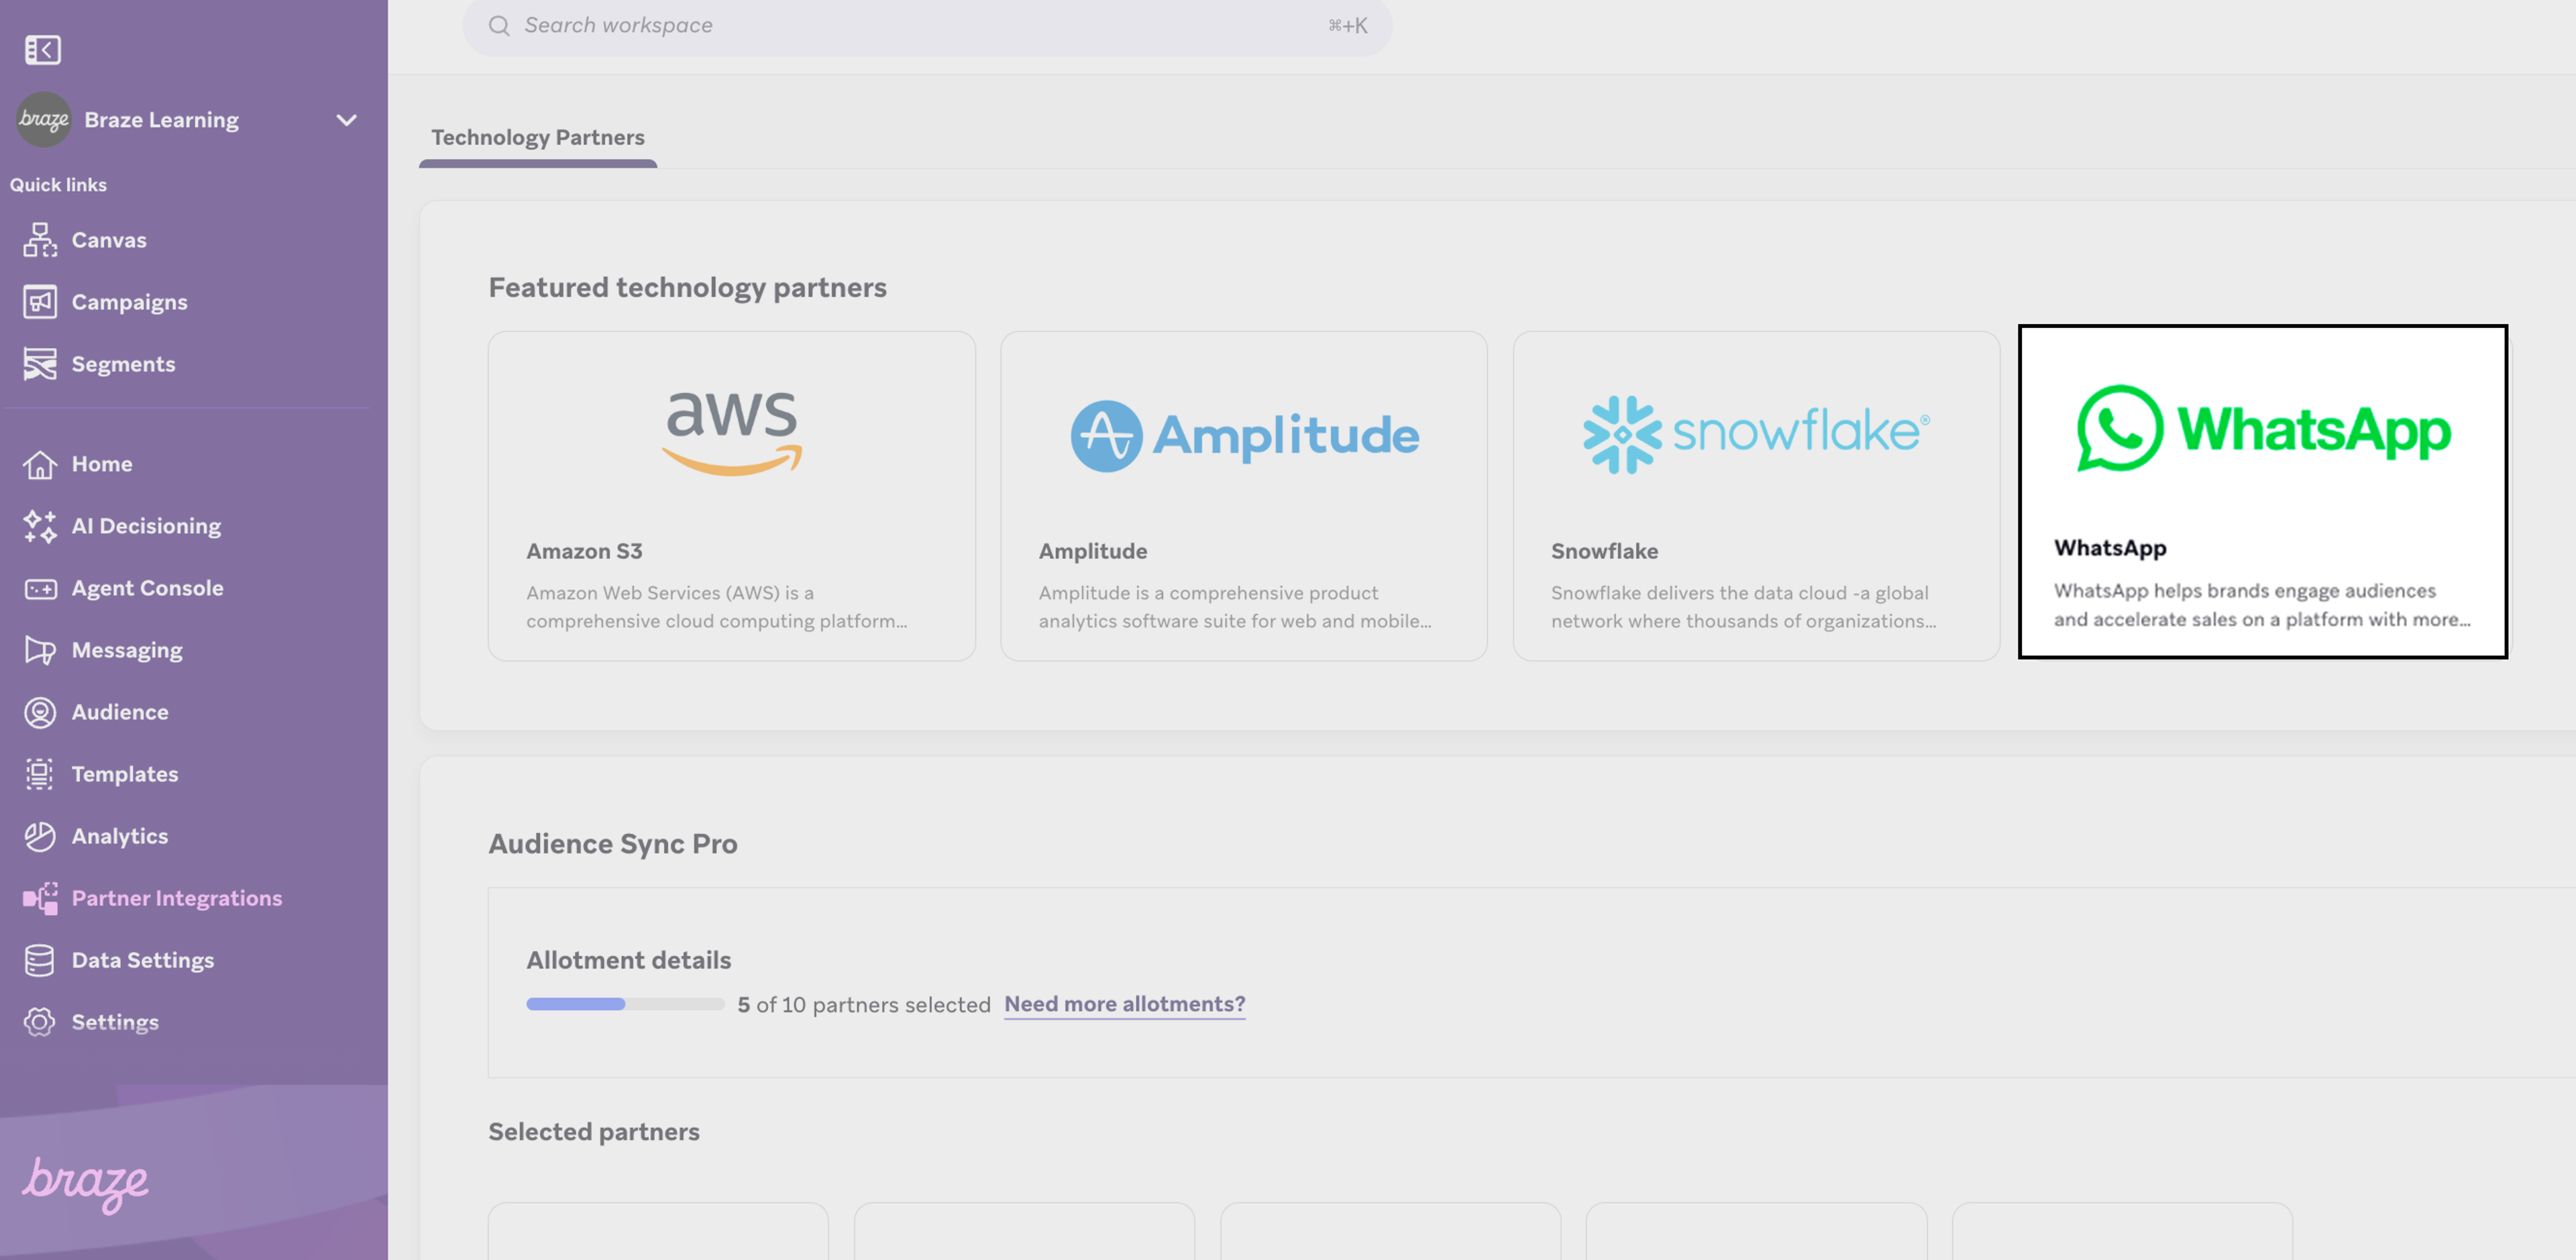Click the Amplitude card title text

click(1093, 551)
